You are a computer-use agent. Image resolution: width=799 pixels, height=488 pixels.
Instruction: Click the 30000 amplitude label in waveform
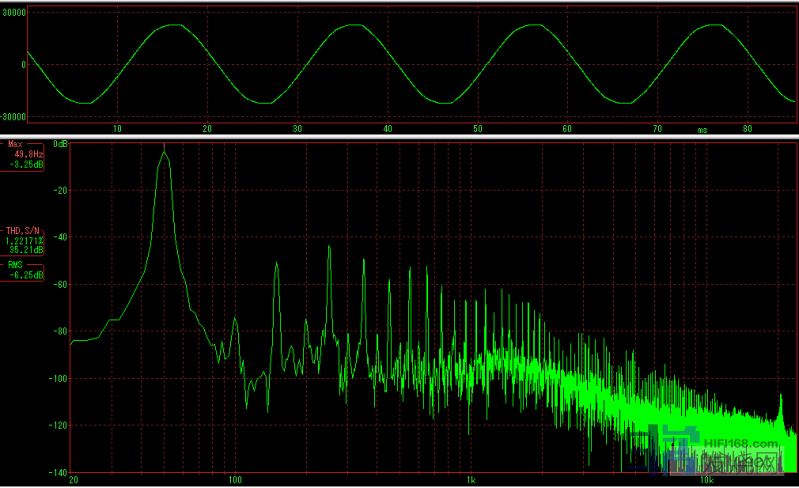(14, 13)
